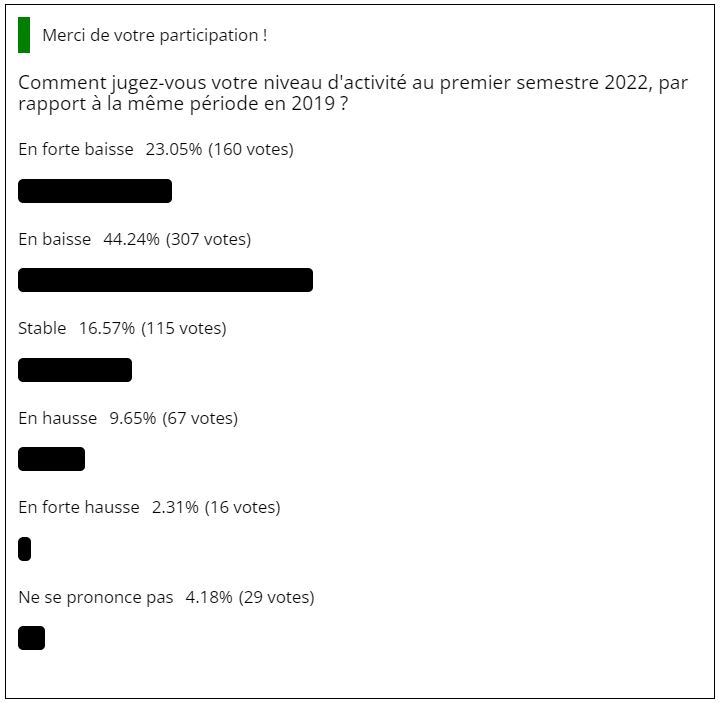Click the '16.57% (115 votes)' result text
This screenshot has height=703, width=721.
click(x=153, y=328)
